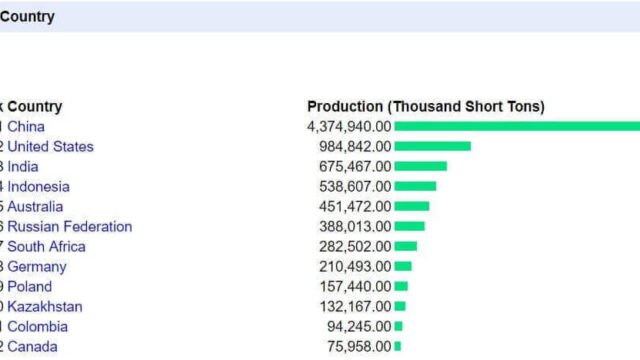Select the Australia link
This screenshot has width=640, height=360.
[35, 207]
